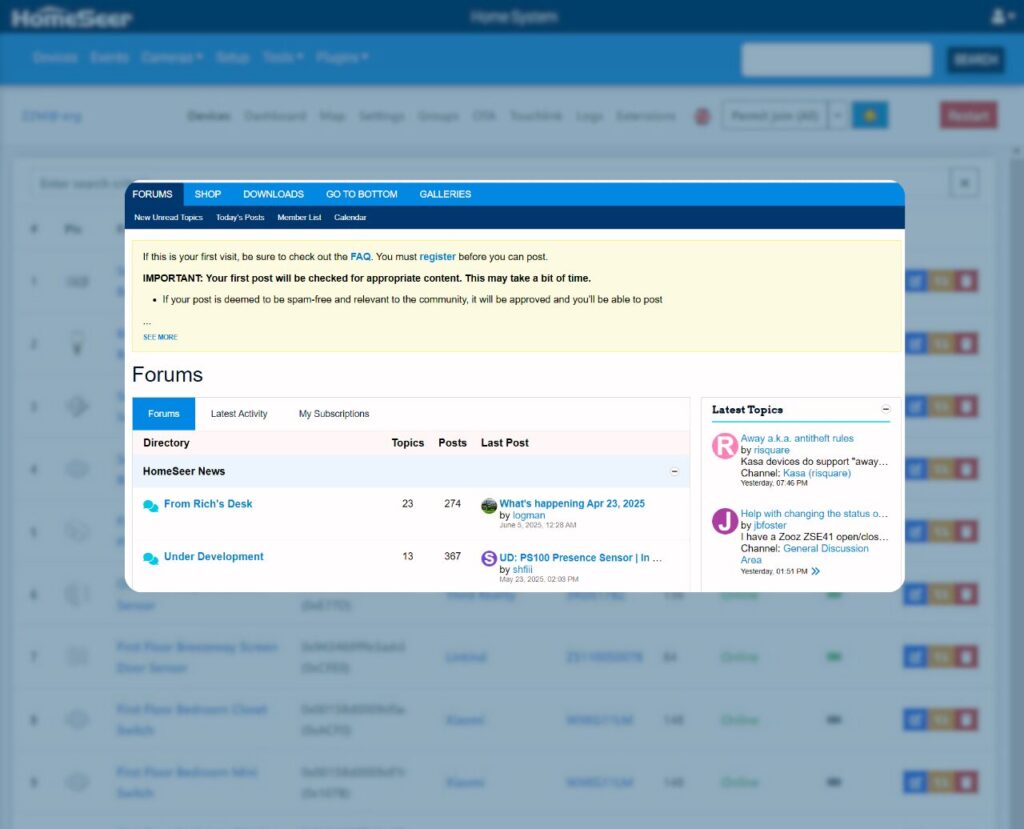Follow the FAQ link in the notice
1024x829 pixels.
pyautogui.click(x=360, y=257)
